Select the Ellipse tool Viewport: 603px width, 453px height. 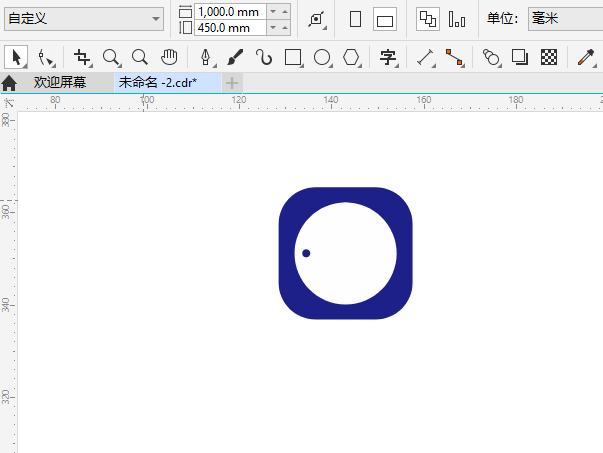pyautogui.click(x=322, y=58)
